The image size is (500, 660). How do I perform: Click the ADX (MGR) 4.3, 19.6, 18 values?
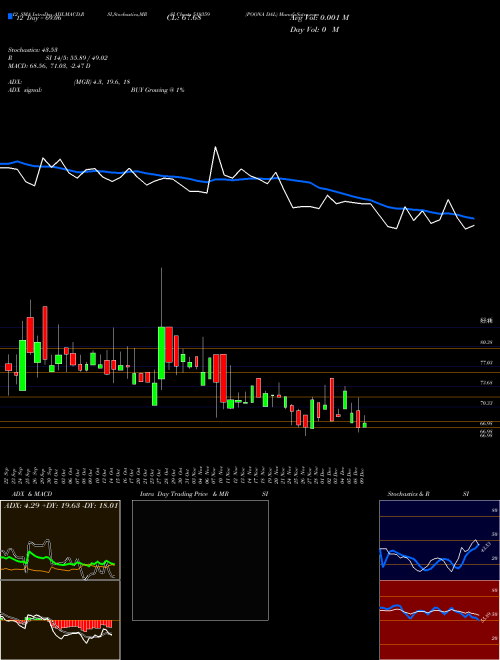coord(102,82)
